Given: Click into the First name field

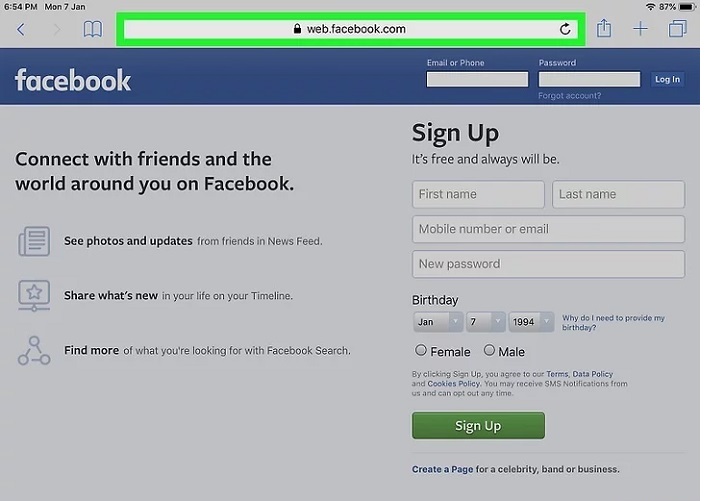Looking at the screenshot, I should click(478, 194).
